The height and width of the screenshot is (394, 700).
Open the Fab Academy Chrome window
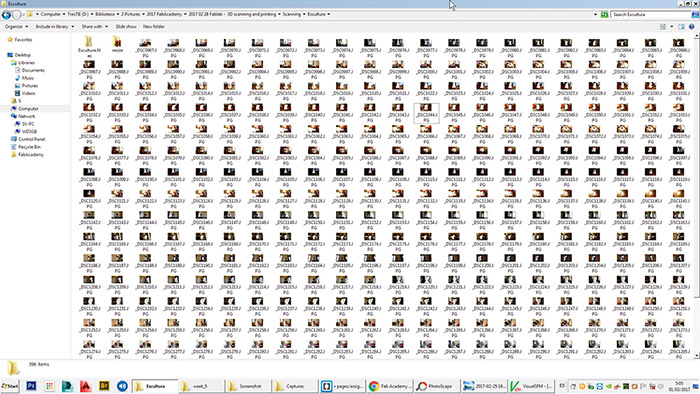pos(388,386)
